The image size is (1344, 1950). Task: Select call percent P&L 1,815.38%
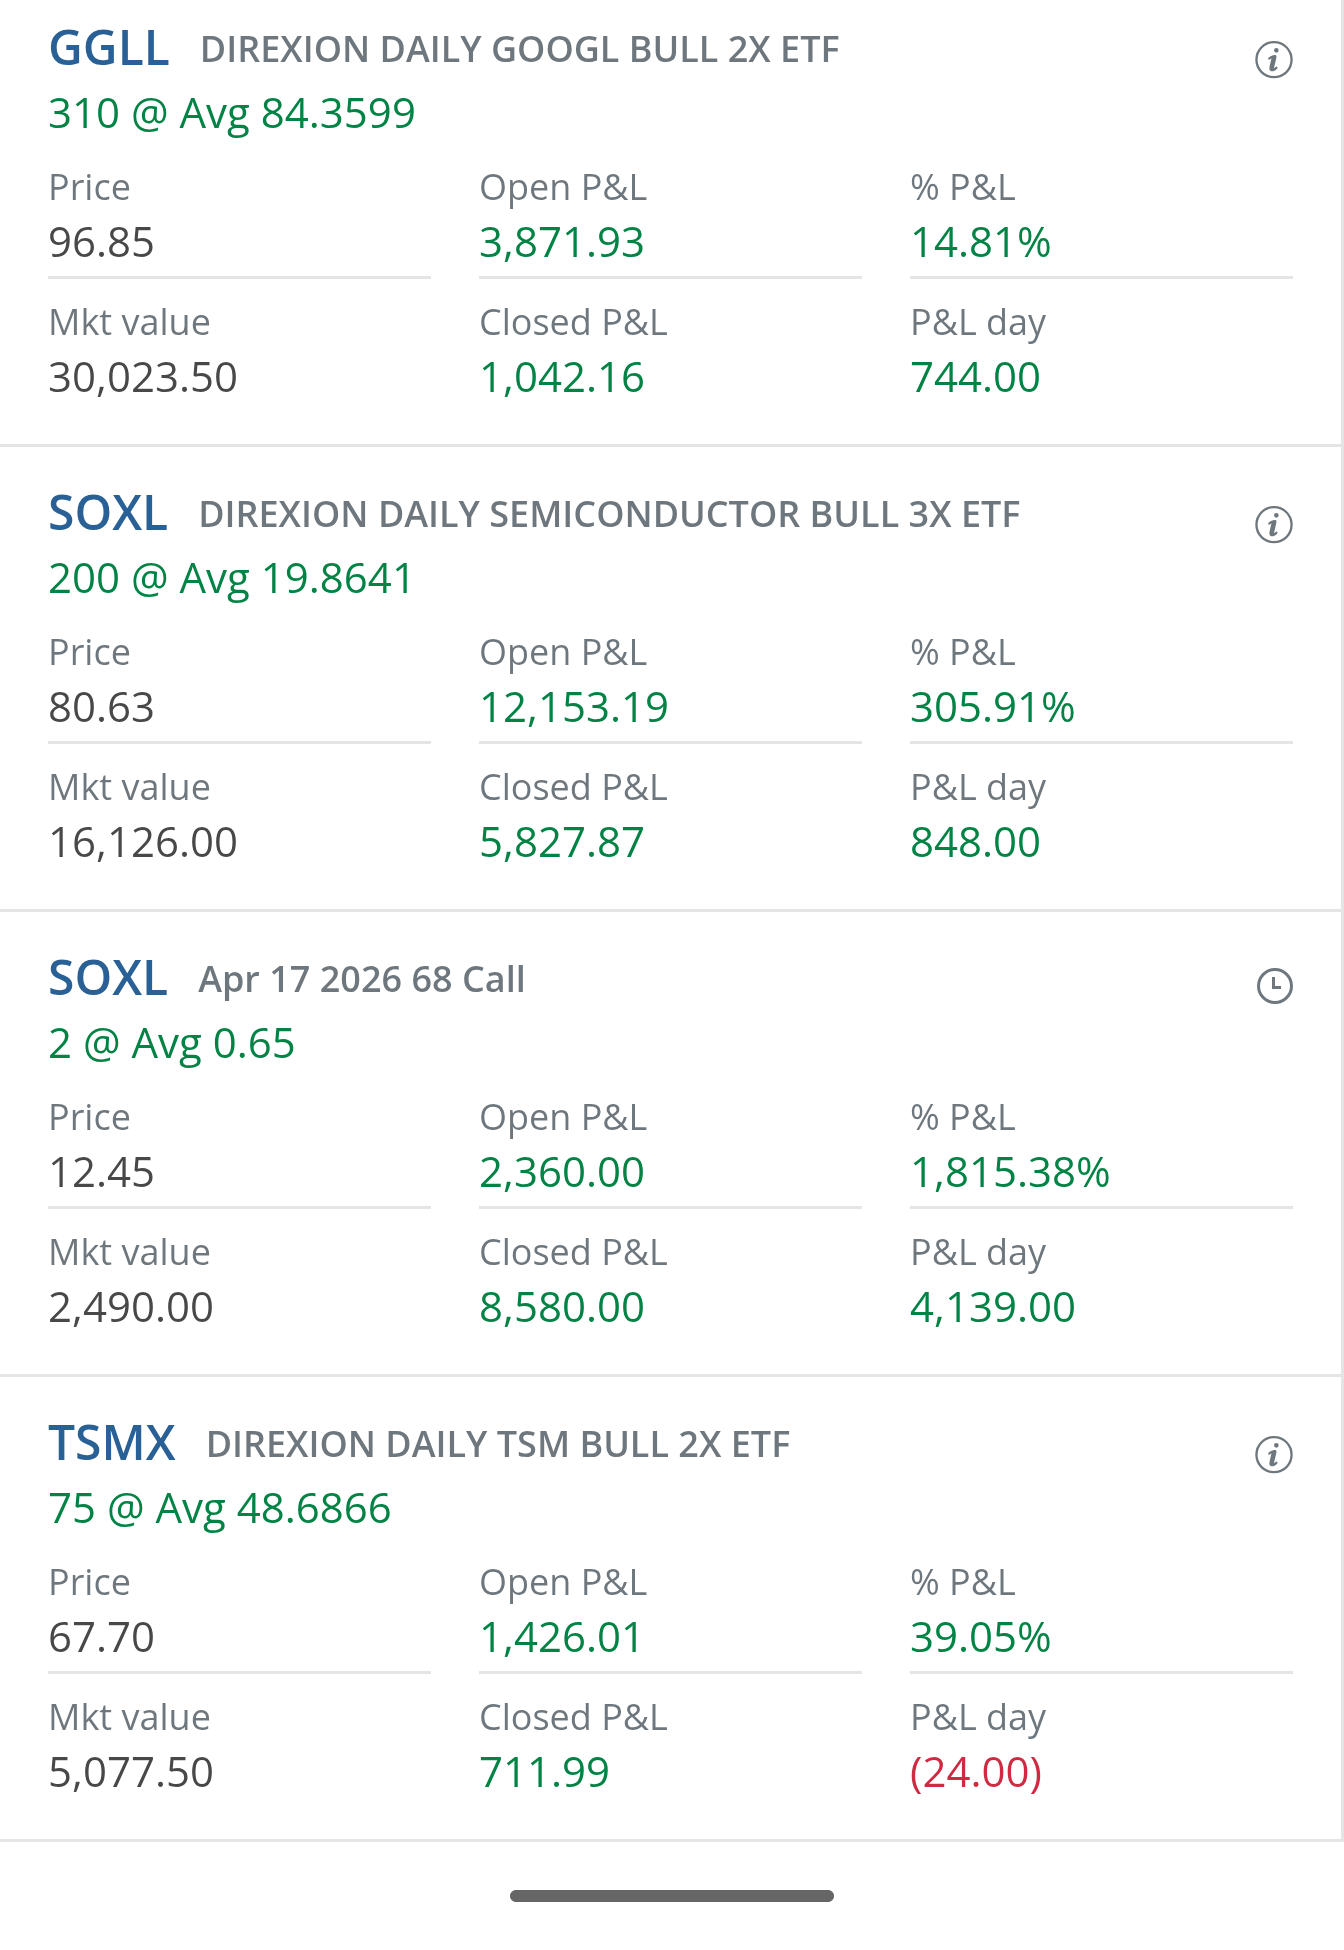tap(1010, 1173)
